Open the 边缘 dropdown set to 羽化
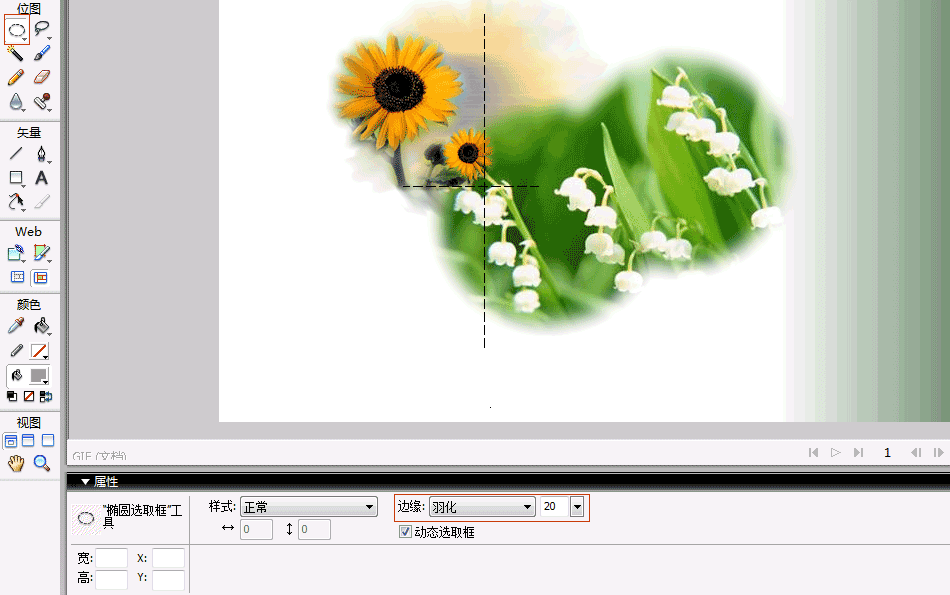Screen dimensions: 950x595 coord(482,507)
